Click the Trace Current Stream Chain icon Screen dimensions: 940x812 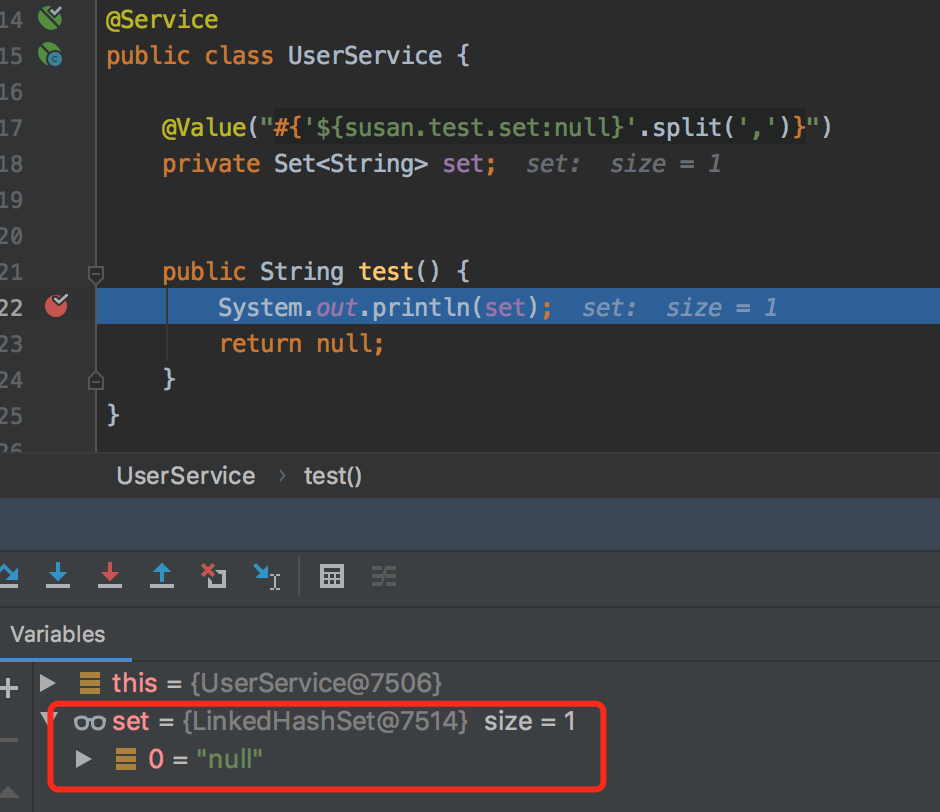click(x=384, y=576)
